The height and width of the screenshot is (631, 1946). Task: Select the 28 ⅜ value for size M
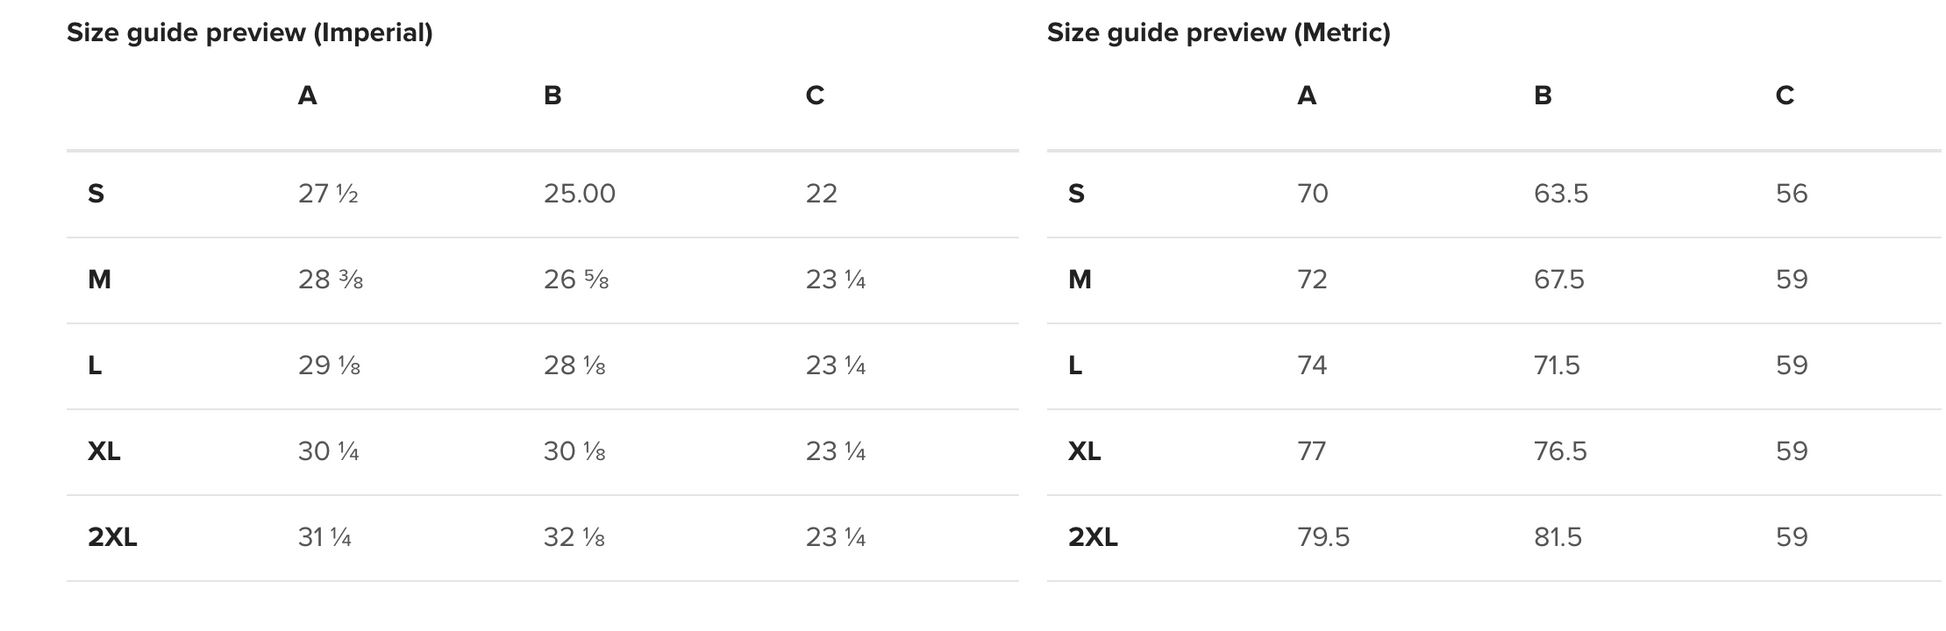[x=330, y=280]
